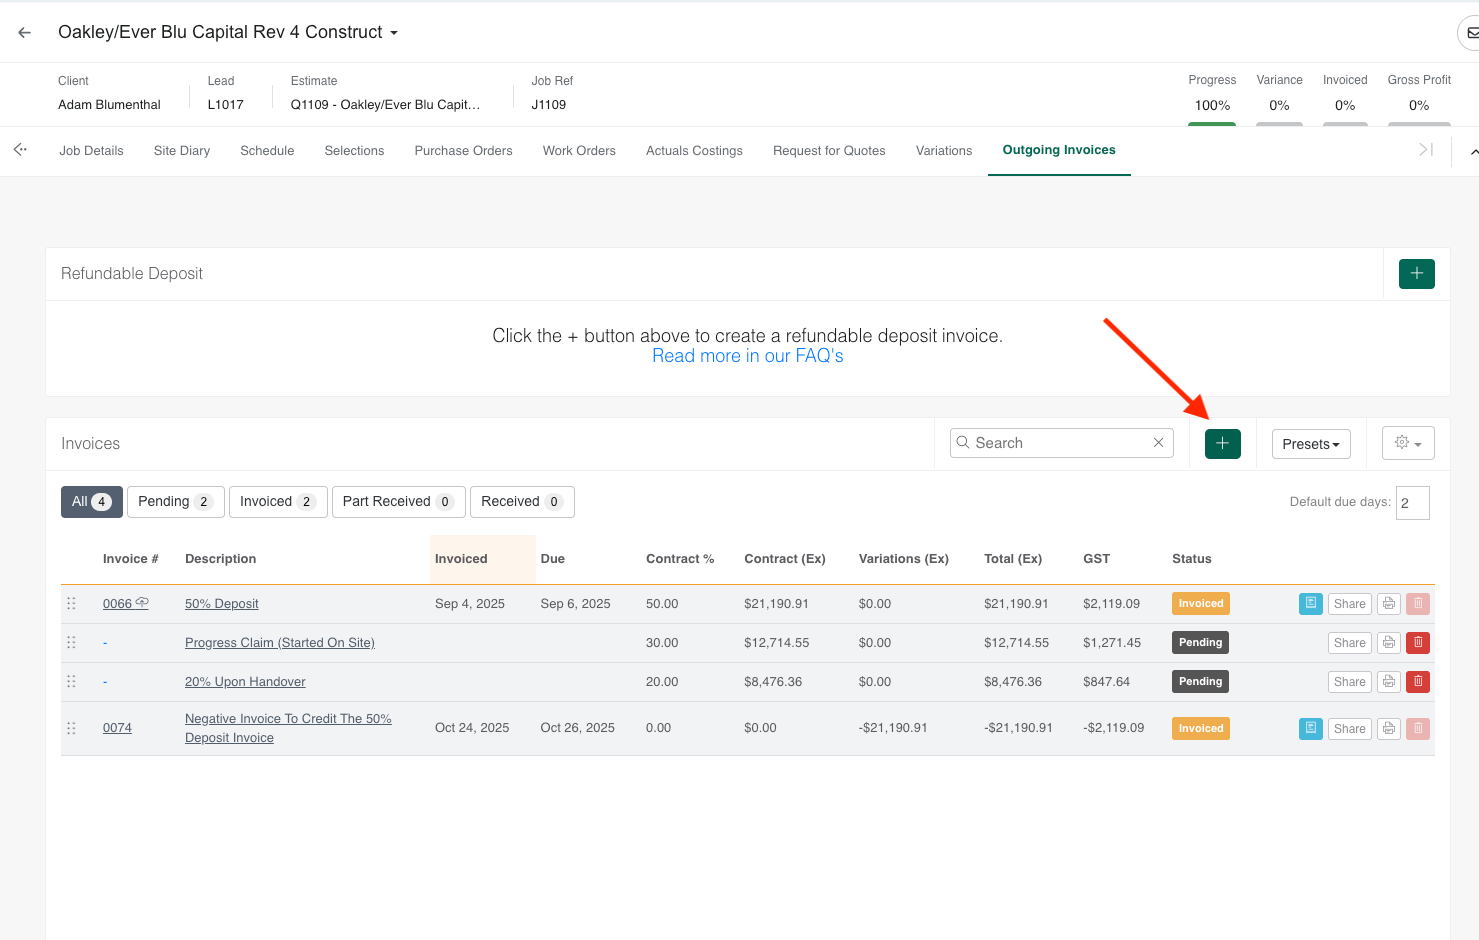Print the Negative Invoice 0074
1479x940 pixels.
point(1388,729)
